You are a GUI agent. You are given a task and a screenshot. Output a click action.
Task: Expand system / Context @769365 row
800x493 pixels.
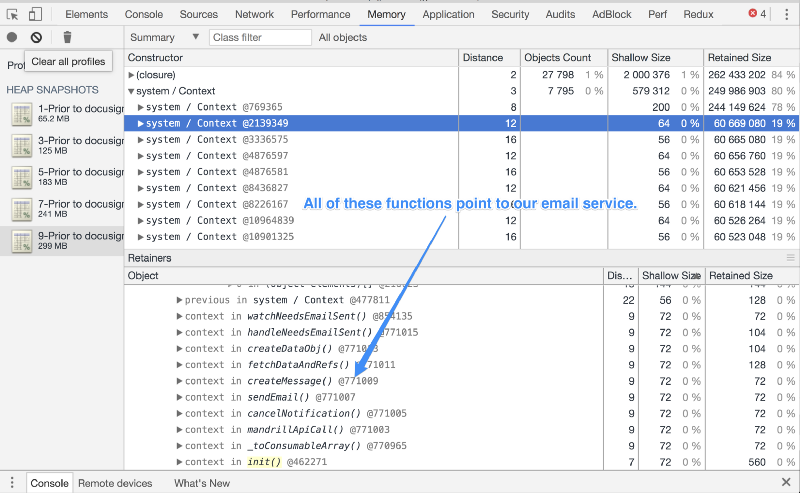tap(141, 107)
